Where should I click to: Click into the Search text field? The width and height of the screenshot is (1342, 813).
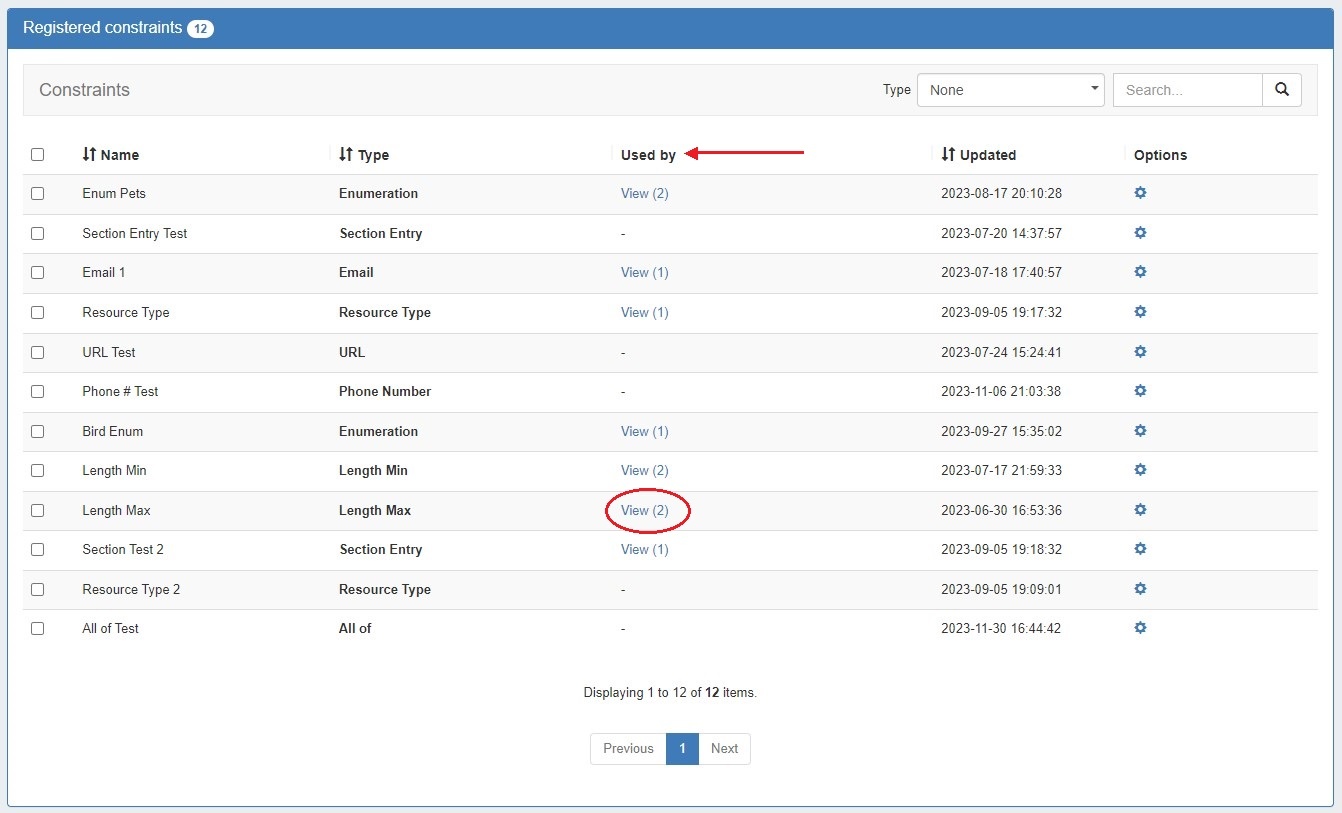coord(1187,90)
